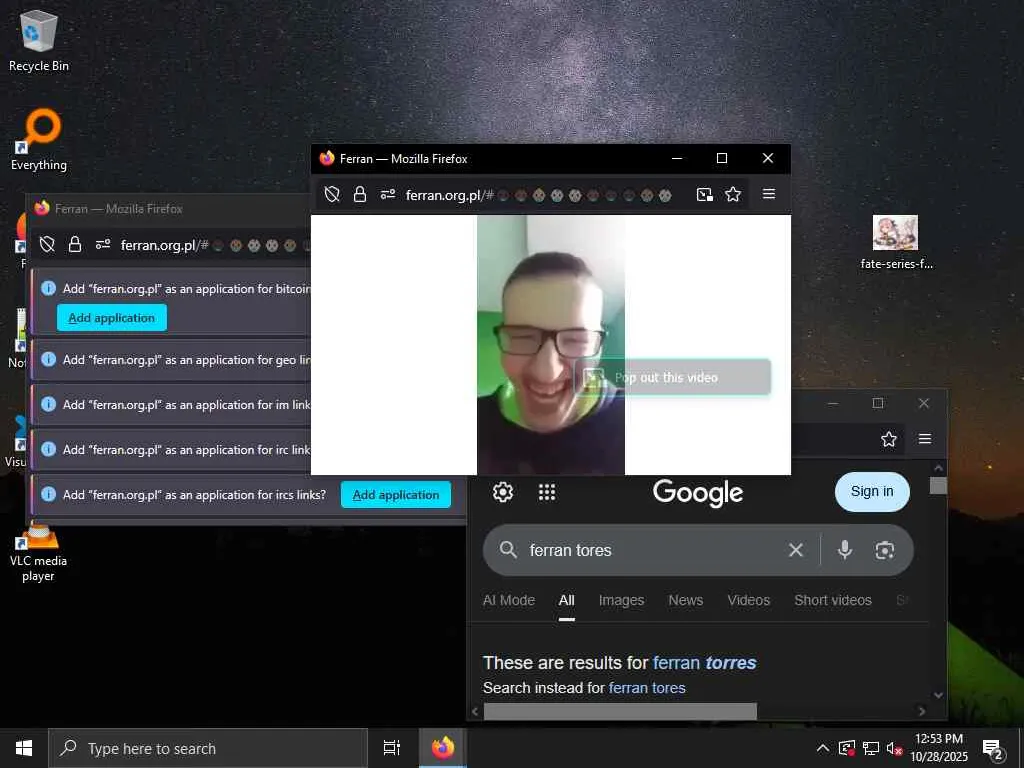Open the VLC media player desktop shortcut
Screen dimensions: 1024x768
(38, 554)
